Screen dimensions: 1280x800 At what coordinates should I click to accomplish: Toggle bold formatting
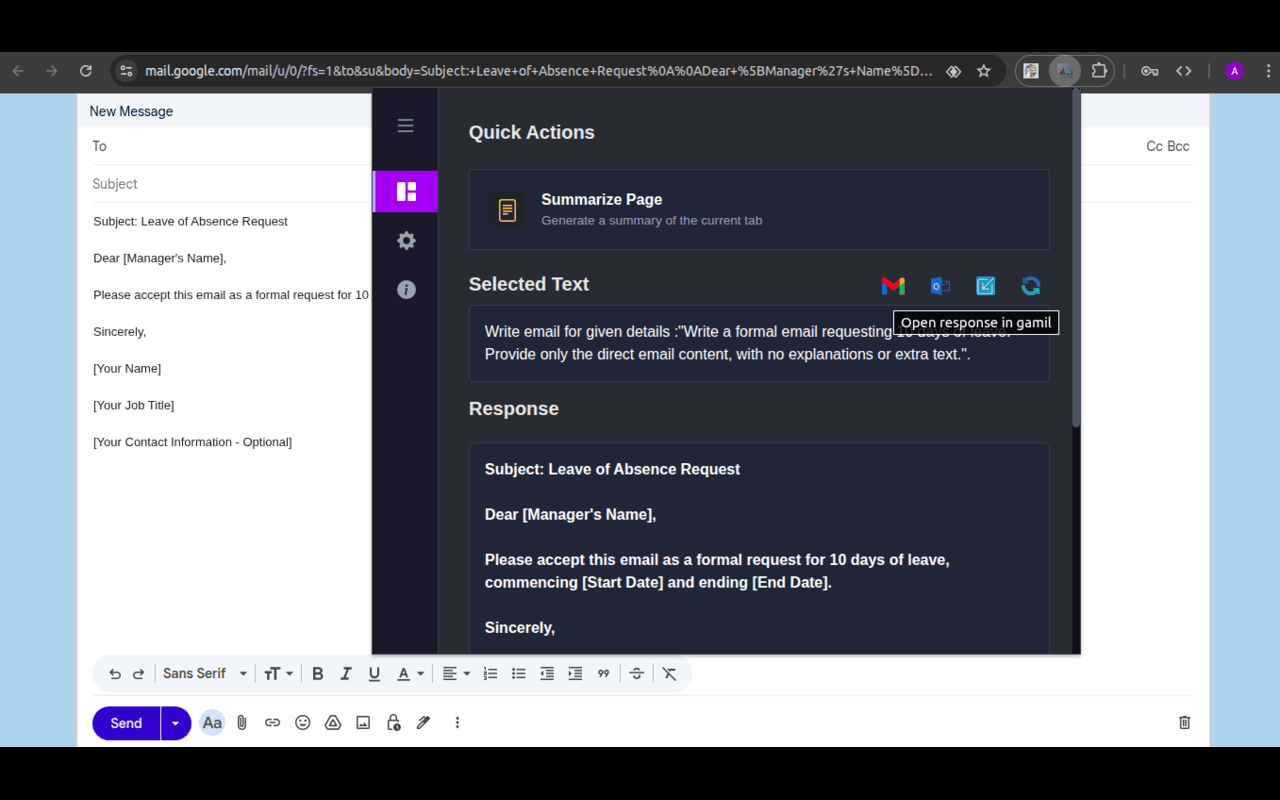[318, 674]
